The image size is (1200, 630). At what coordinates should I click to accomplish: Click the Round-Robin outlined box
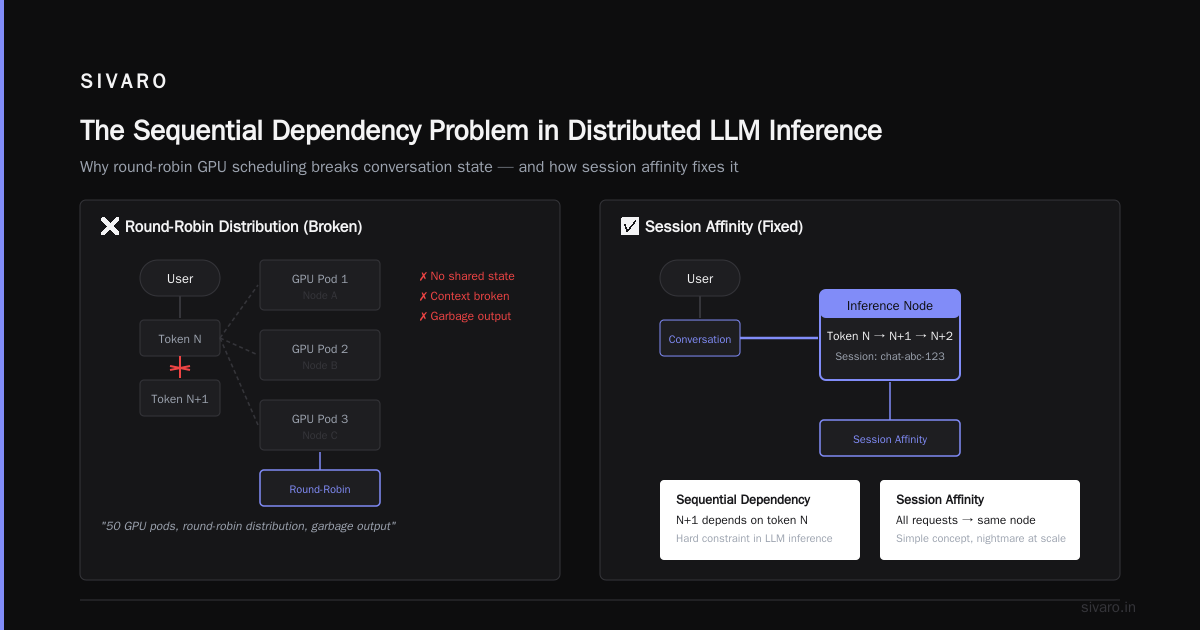point(320,488)
